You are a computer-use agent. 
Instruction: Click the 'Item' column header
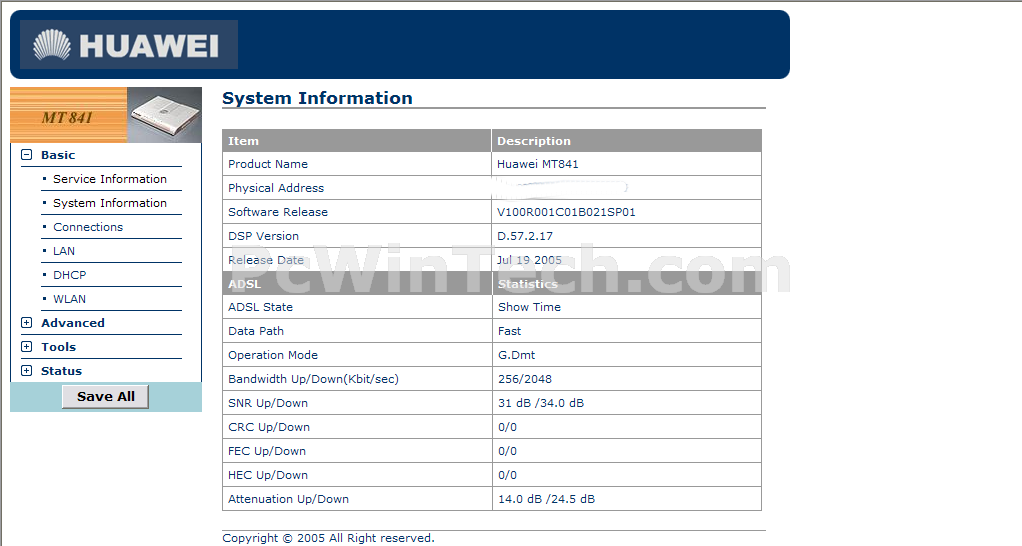point(243,141)
